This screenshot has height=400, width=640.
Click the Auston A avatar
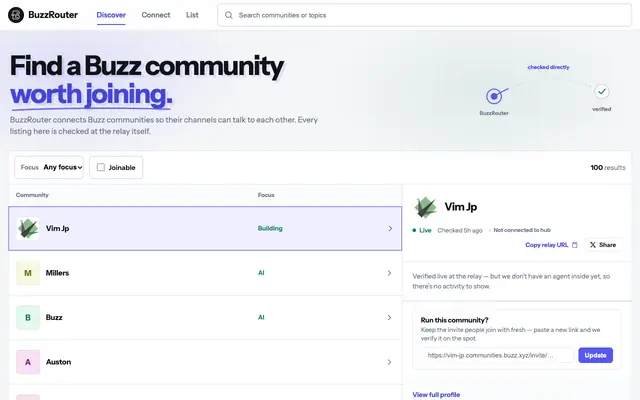point(28,362)
